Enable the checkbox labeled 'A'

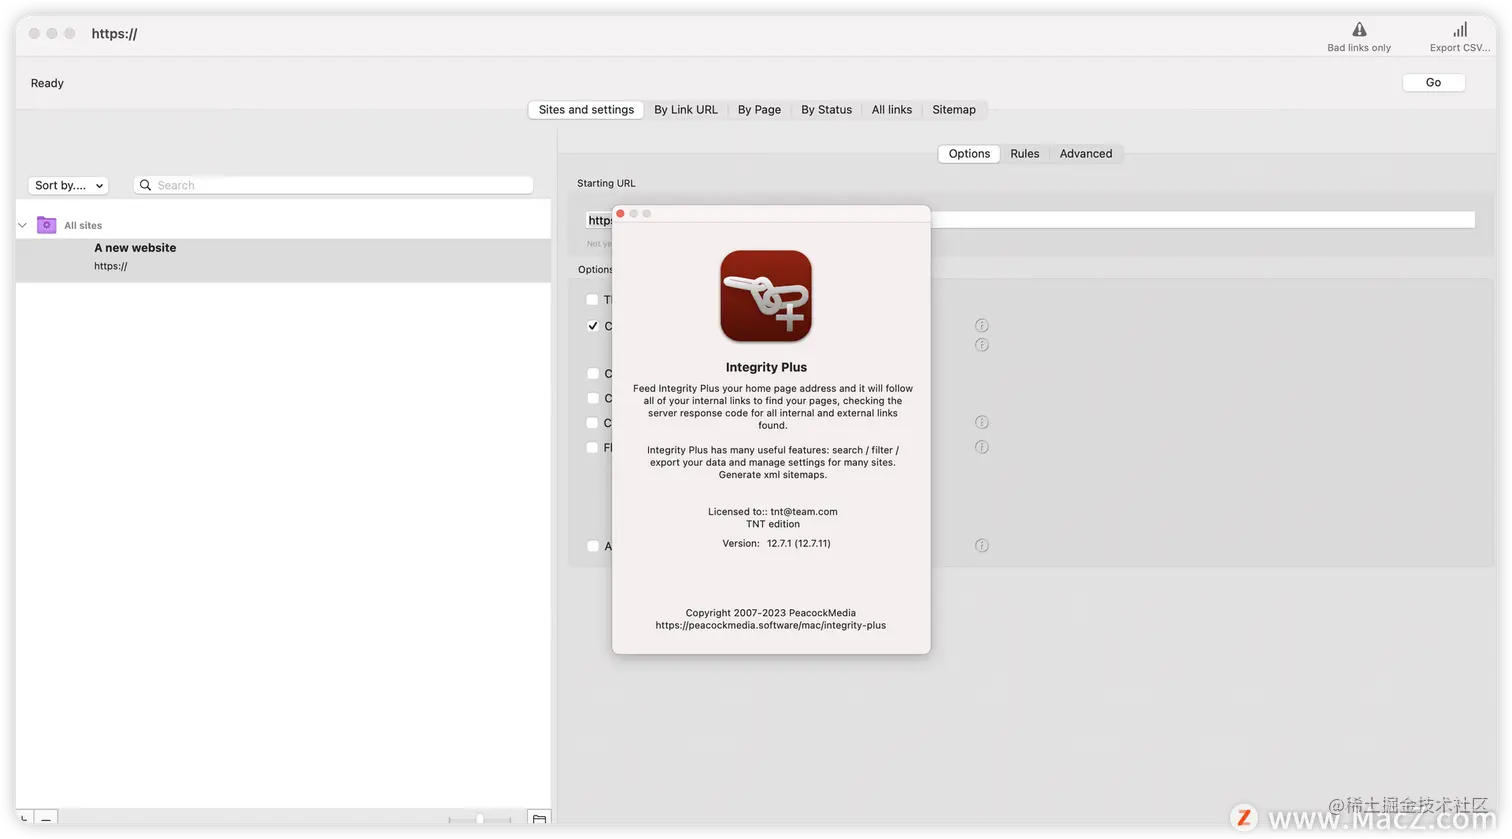593,546
